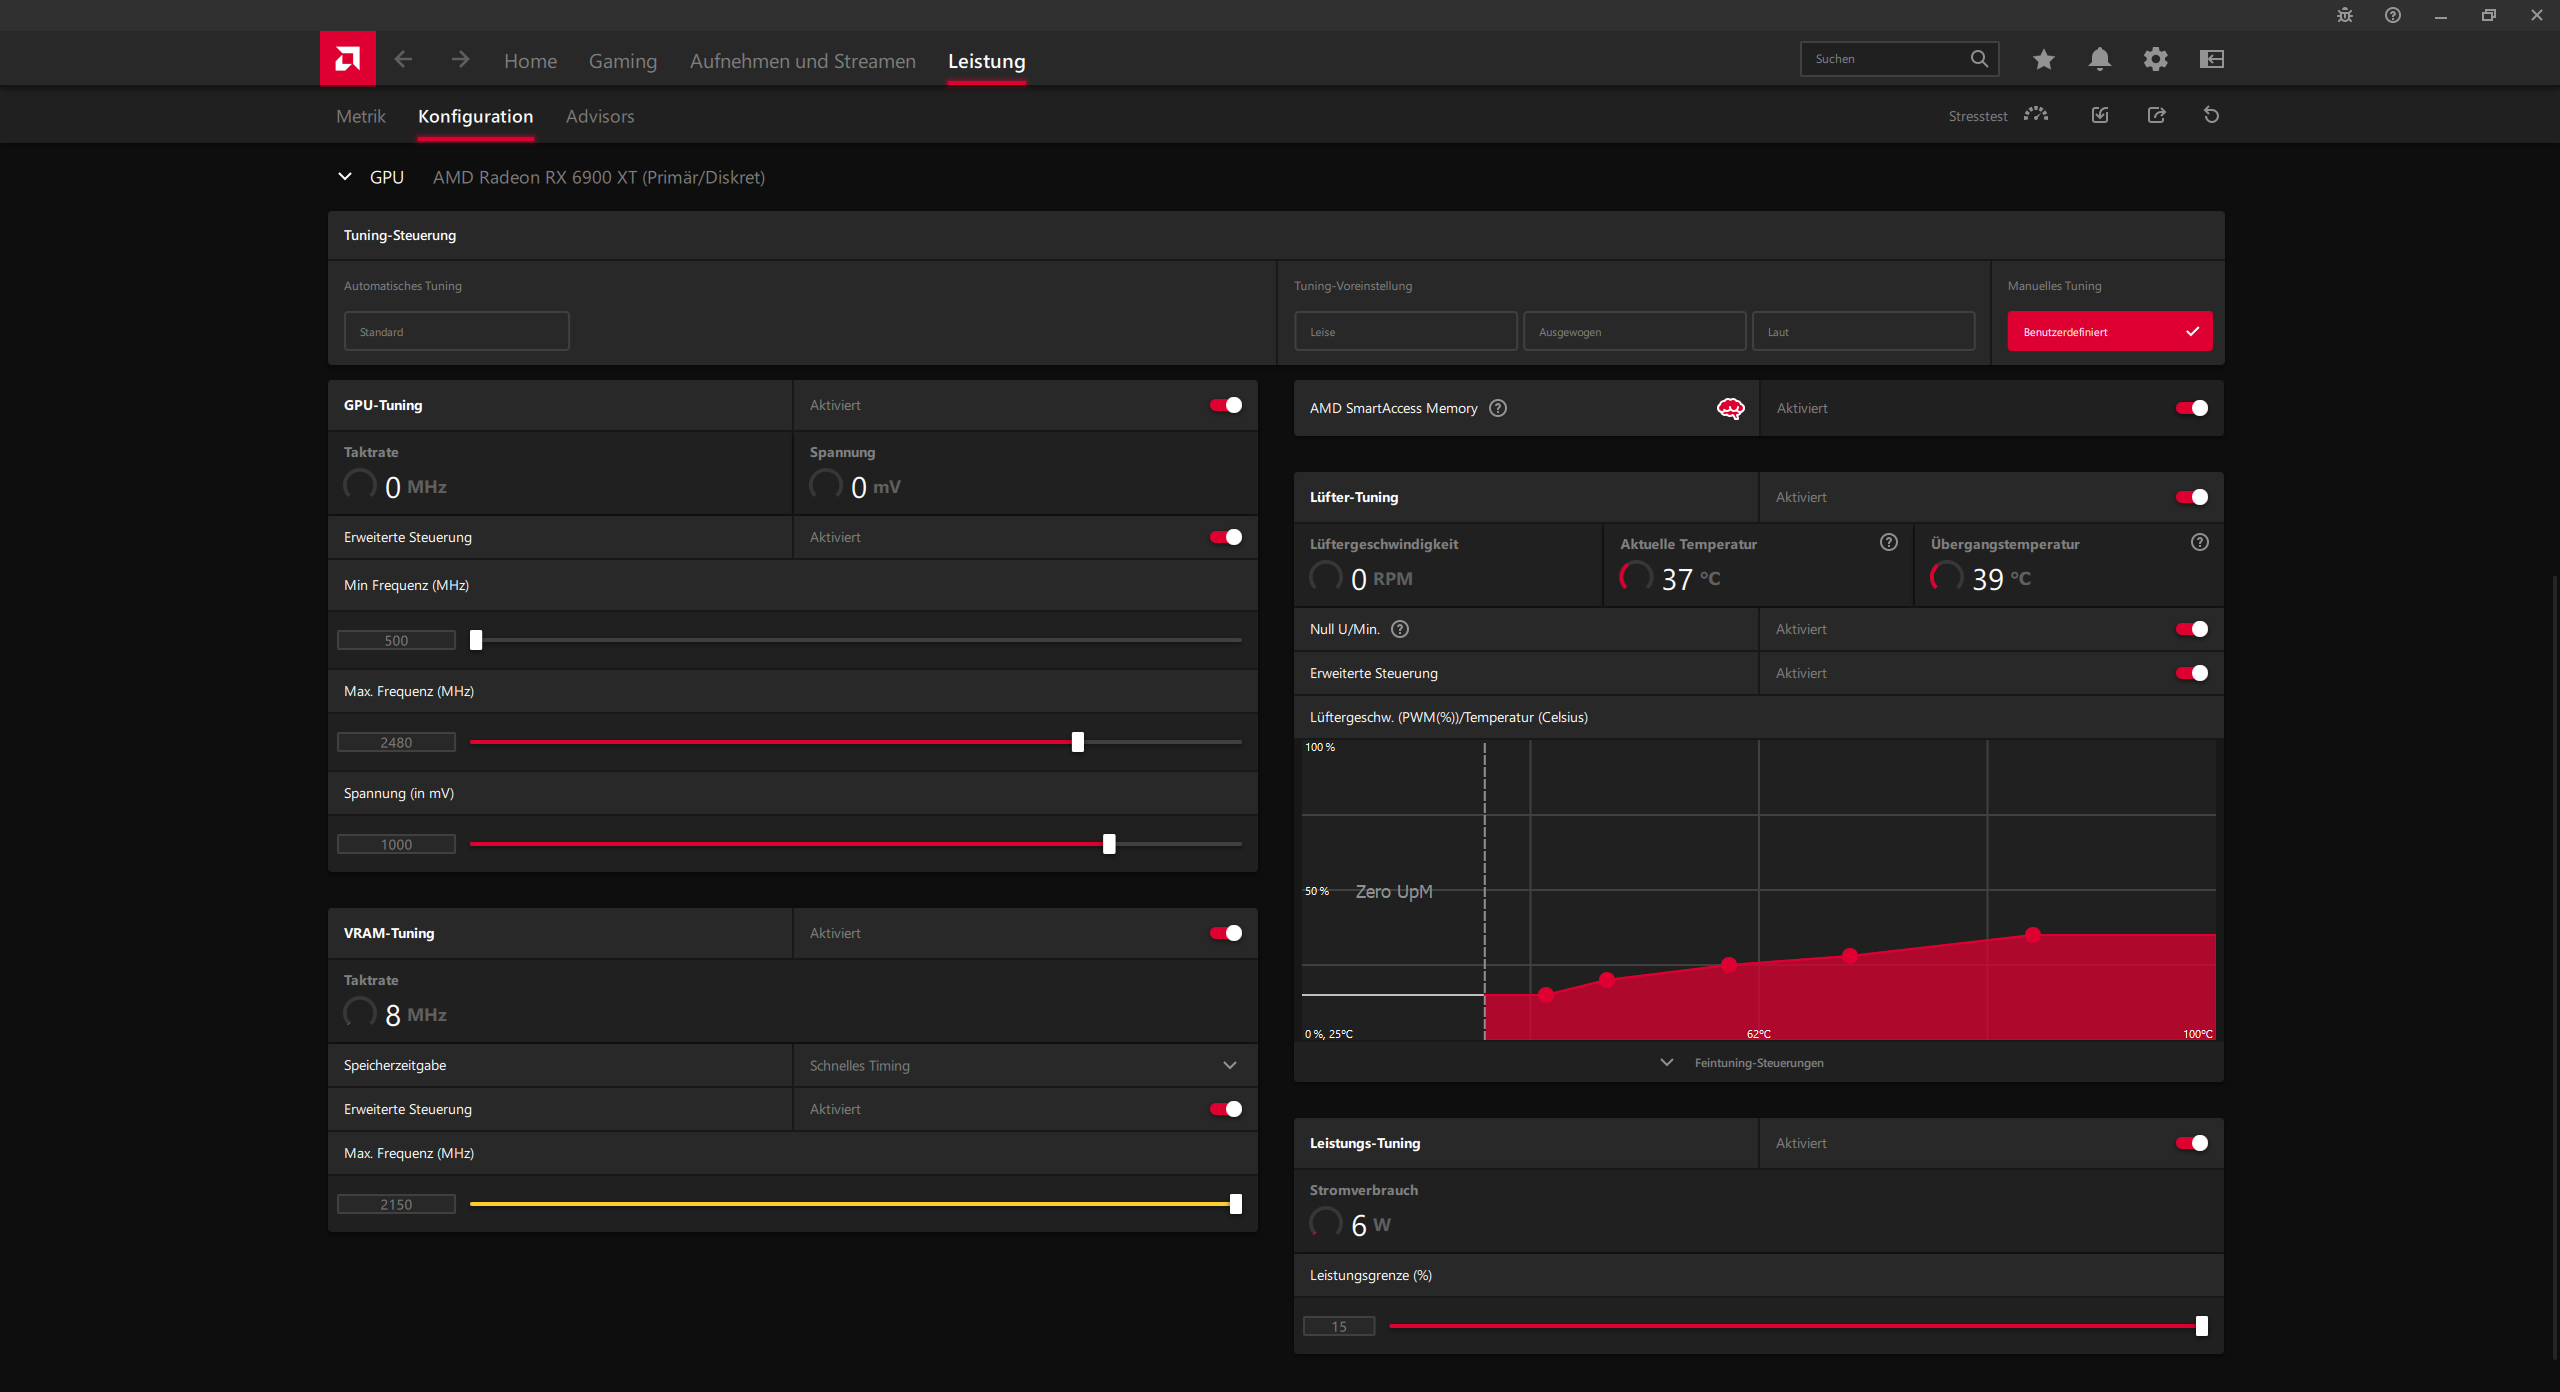Open settings gear icon
The image size is (2560, 1392).
(2155, 59)
